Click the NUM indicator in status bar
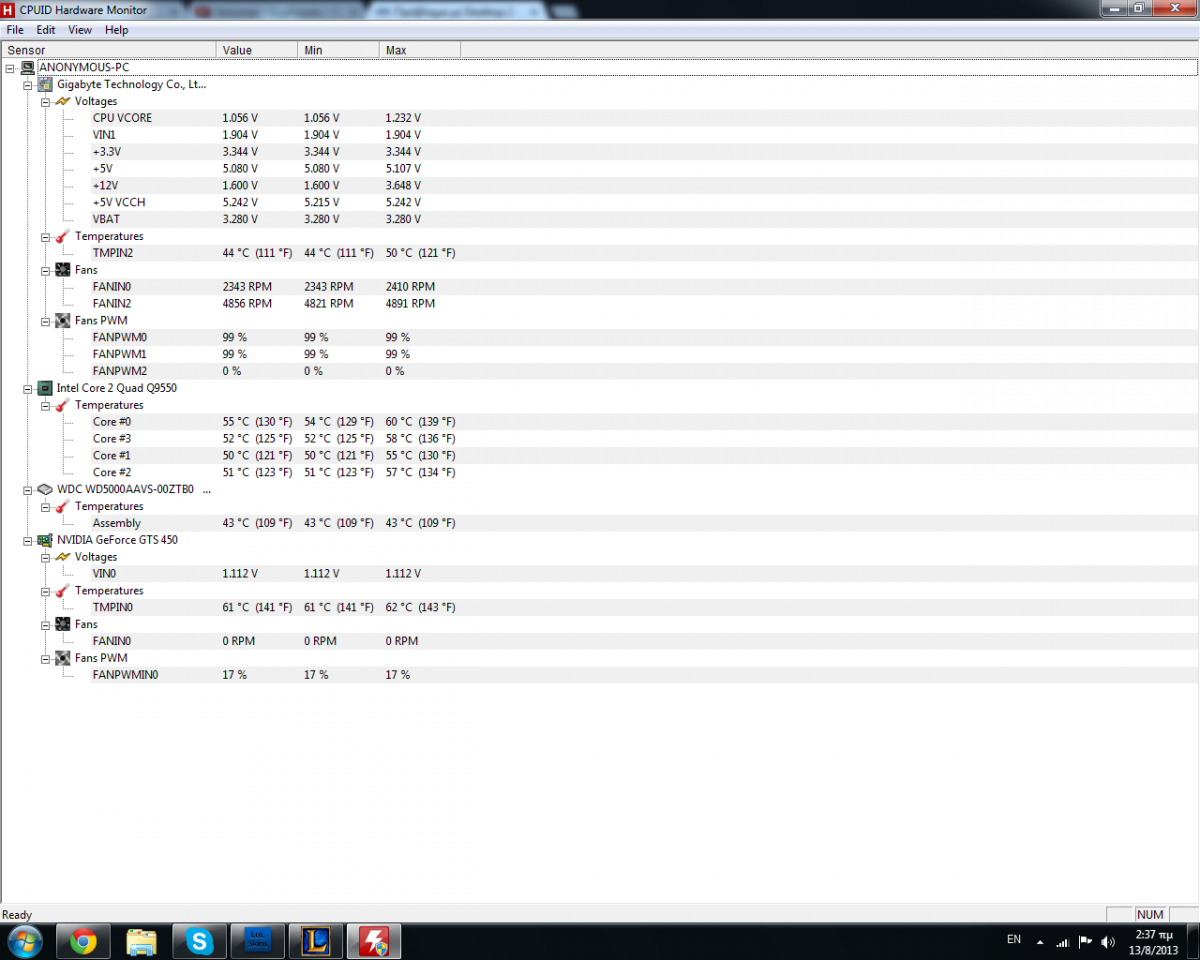The height and width of the screenshot is (960, 1200). point(1150,915)
